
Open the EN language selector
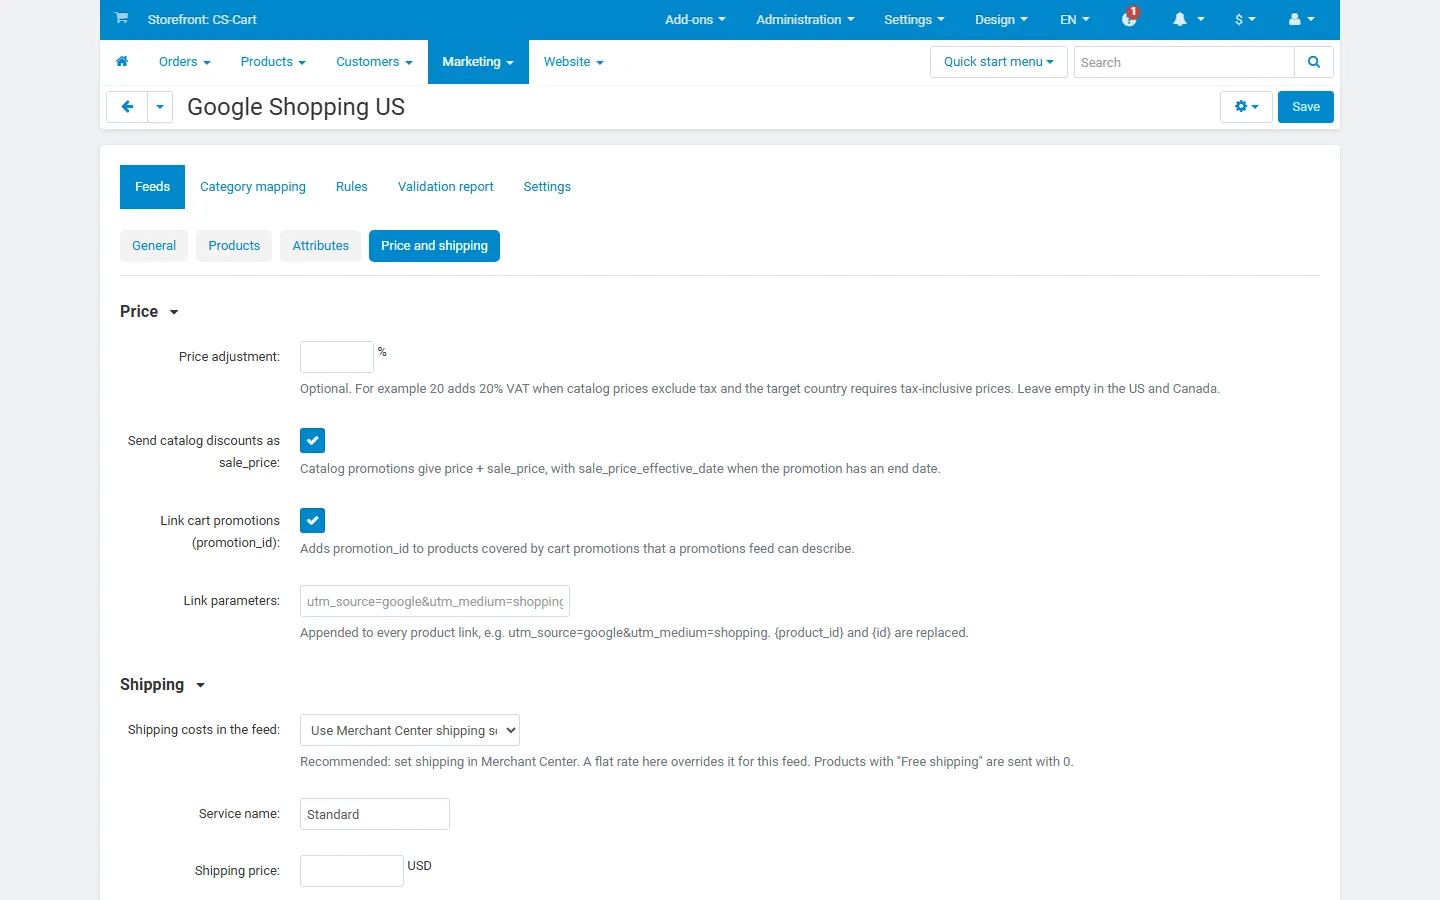[1075, 19]
